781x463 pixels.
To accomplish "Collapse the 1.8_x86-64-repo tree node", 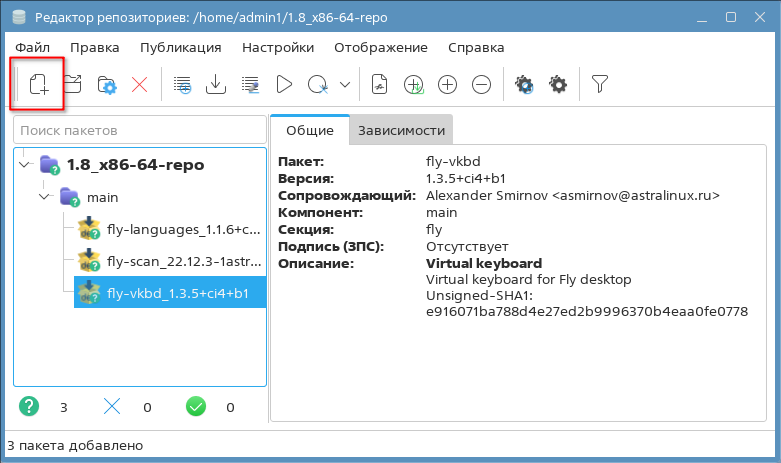I will click(x=25, y=164).
